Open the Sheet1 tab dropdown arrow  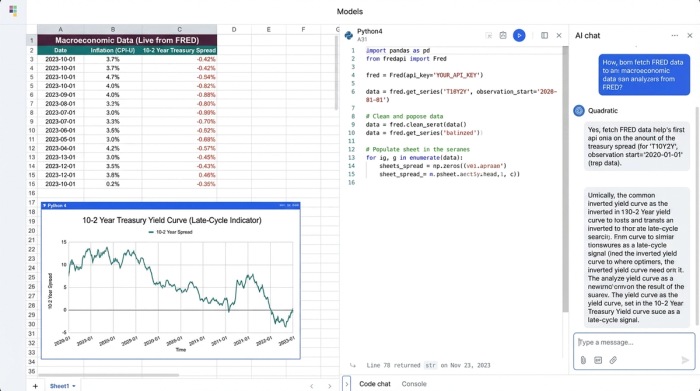[x=74, y=386]
